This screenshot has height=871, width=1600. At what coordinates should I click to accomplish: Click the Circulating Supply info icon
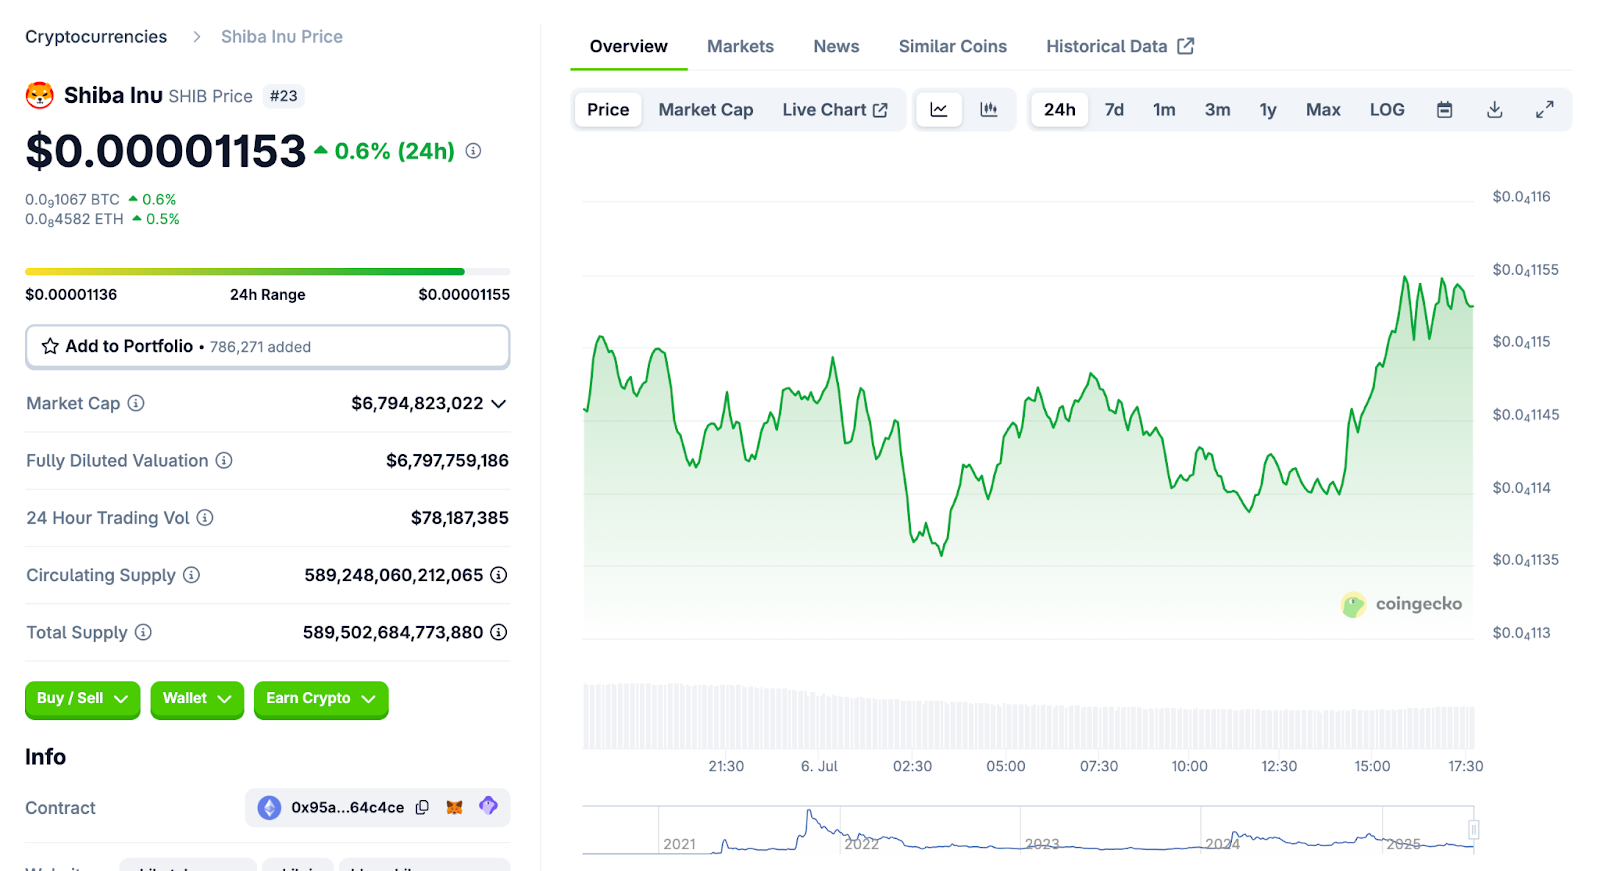click(191, 575)
